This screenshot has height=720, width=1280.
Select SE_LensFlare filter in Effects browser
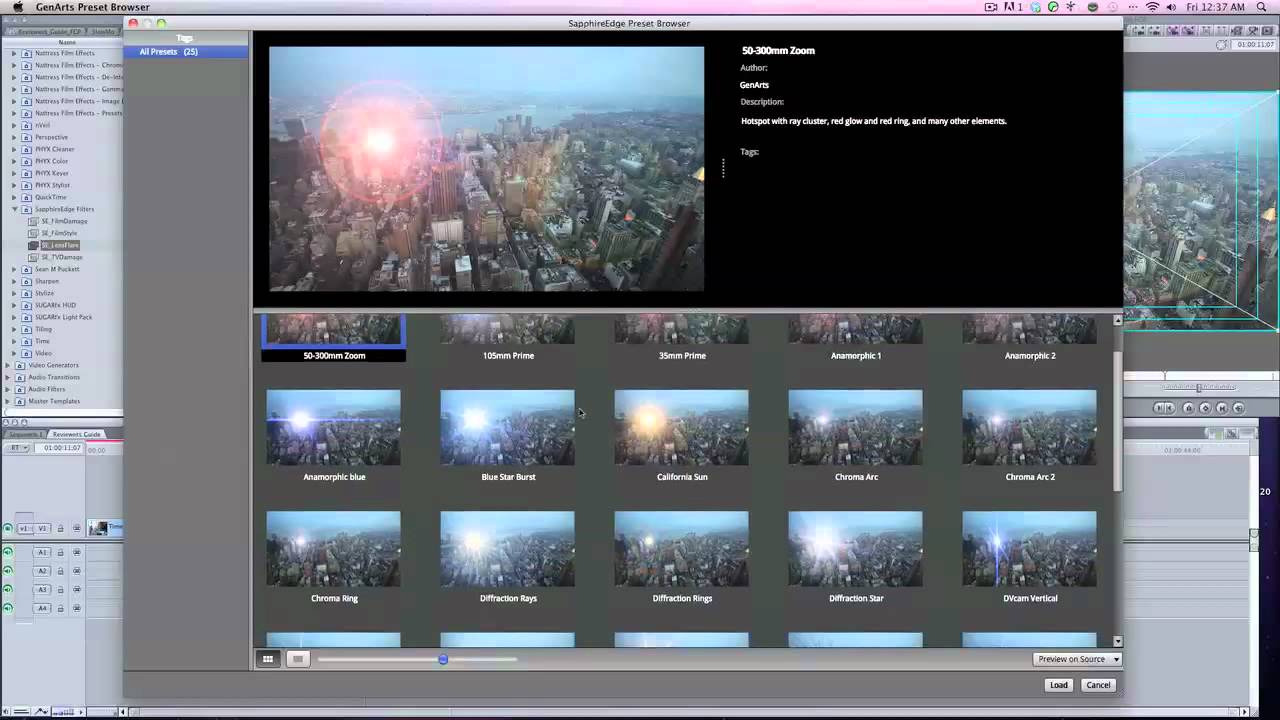[x=60, y=245]
